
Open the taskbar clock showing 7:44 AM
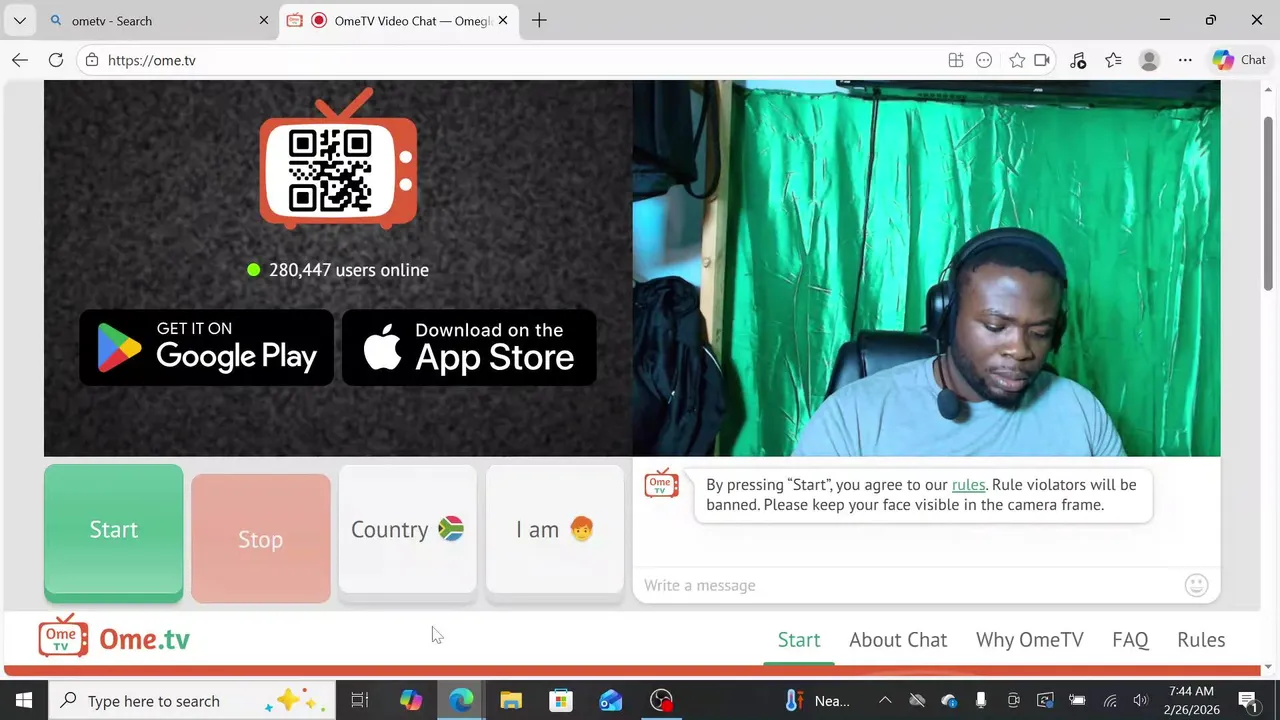pos(1190,700)
